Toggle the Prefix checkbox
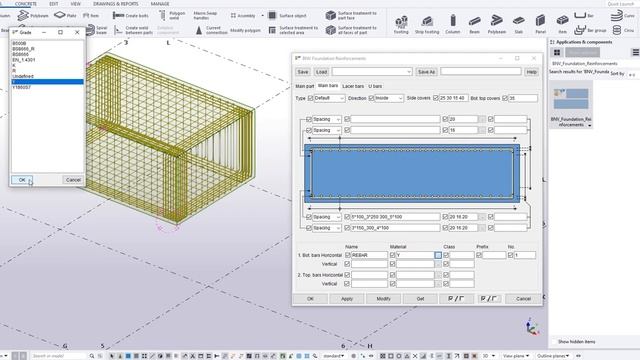Viewport: 640px width, 360px height. point(479,255)
